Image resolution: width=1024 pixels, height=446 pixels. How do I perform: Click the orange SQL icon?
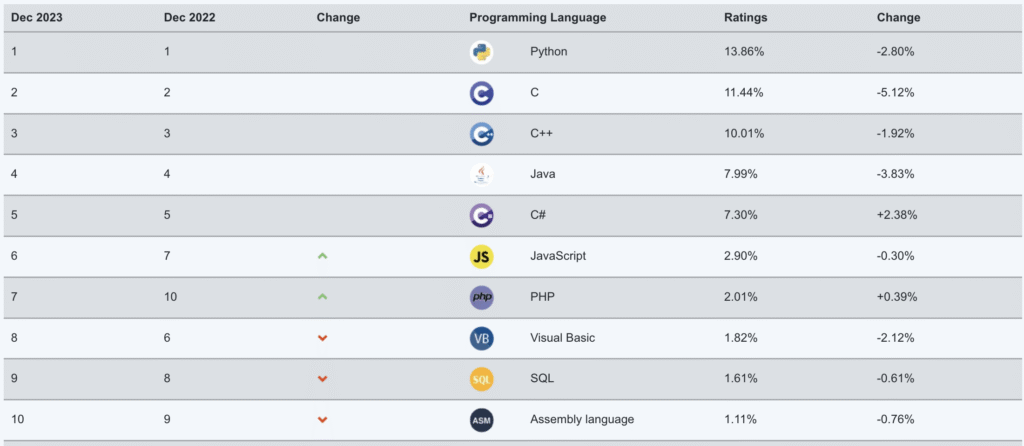coord(482,379)
